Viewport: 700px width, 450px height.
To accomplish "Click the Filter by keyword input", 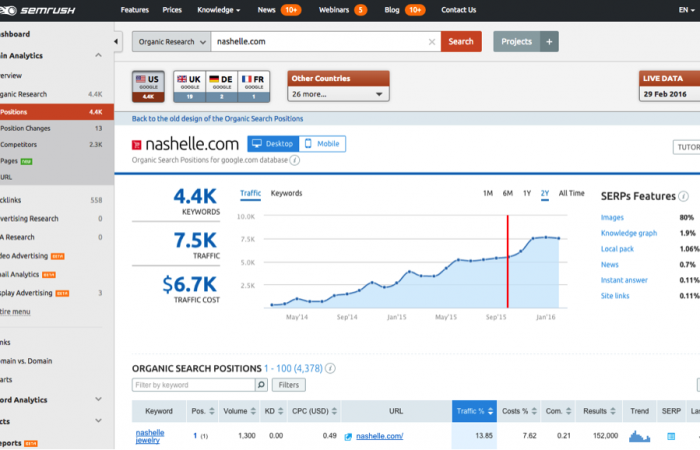I will 193,385.
